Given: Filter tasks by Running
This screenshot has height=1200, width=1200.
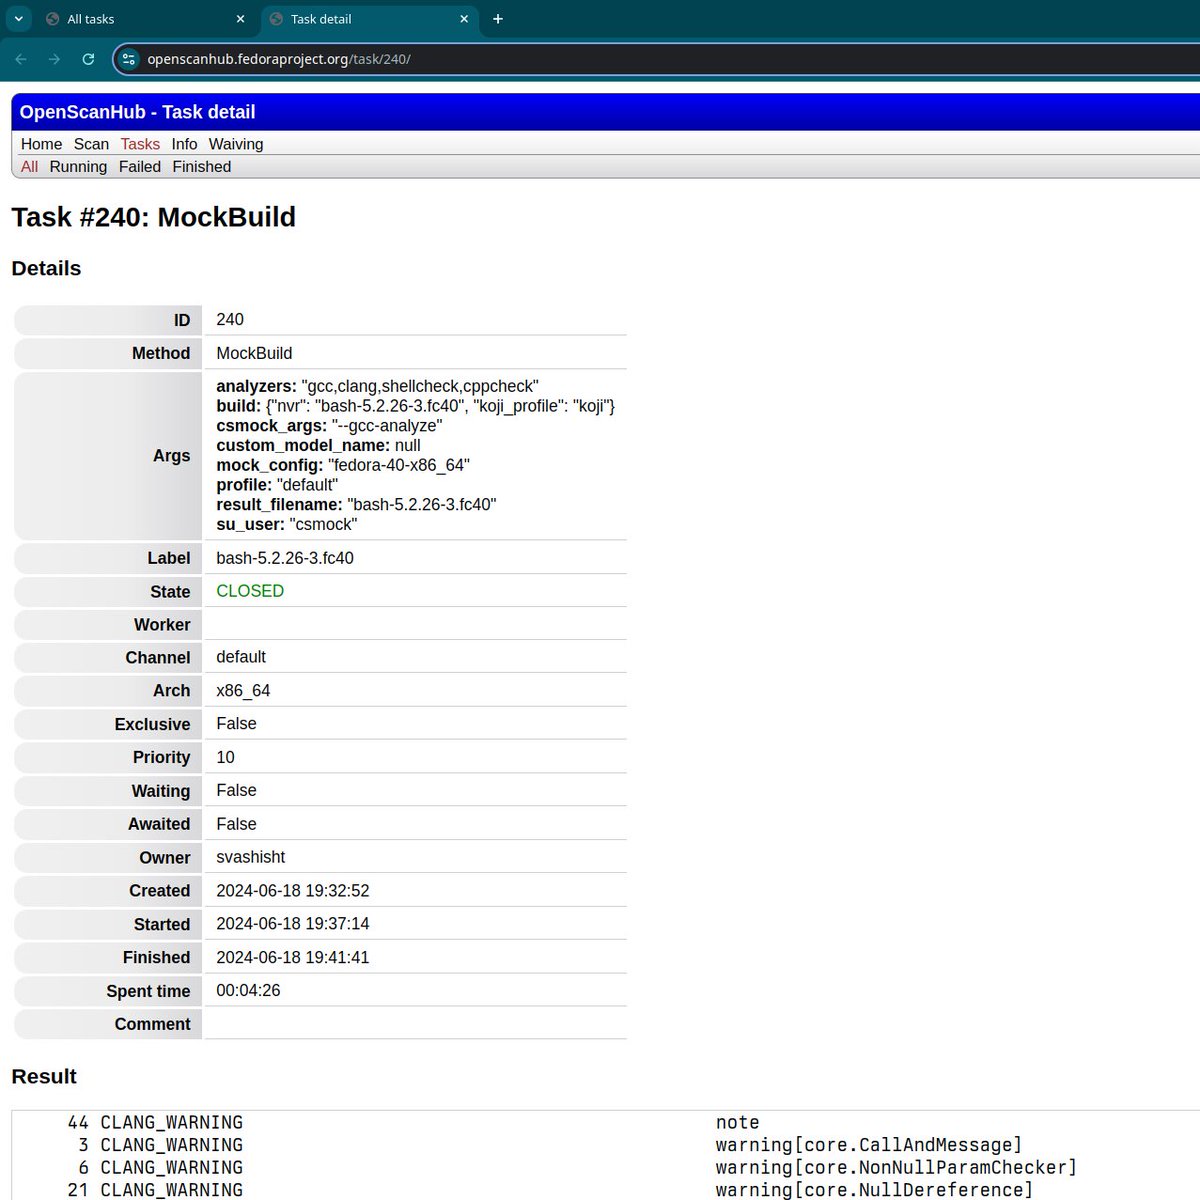Looking at the screenshot, I should click(78, 166).
